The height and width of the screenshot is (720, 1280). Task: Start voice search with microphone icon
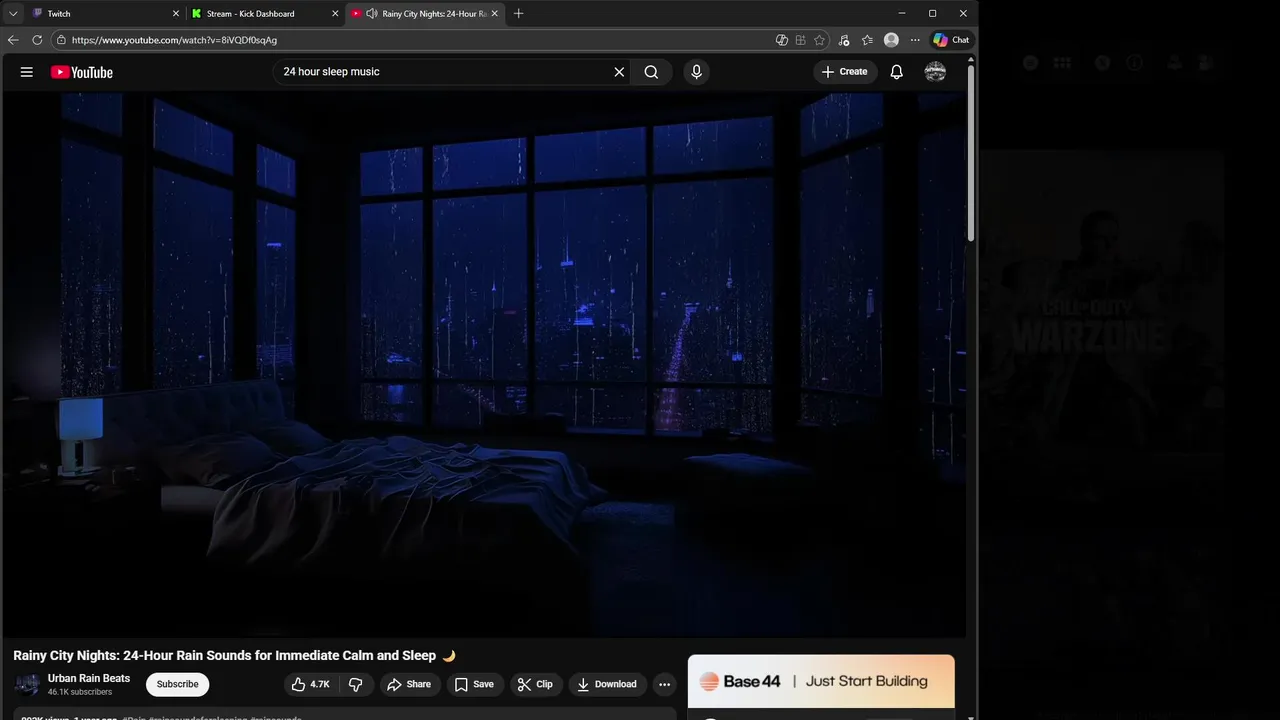pyautogui.click(x=696, y=72)
